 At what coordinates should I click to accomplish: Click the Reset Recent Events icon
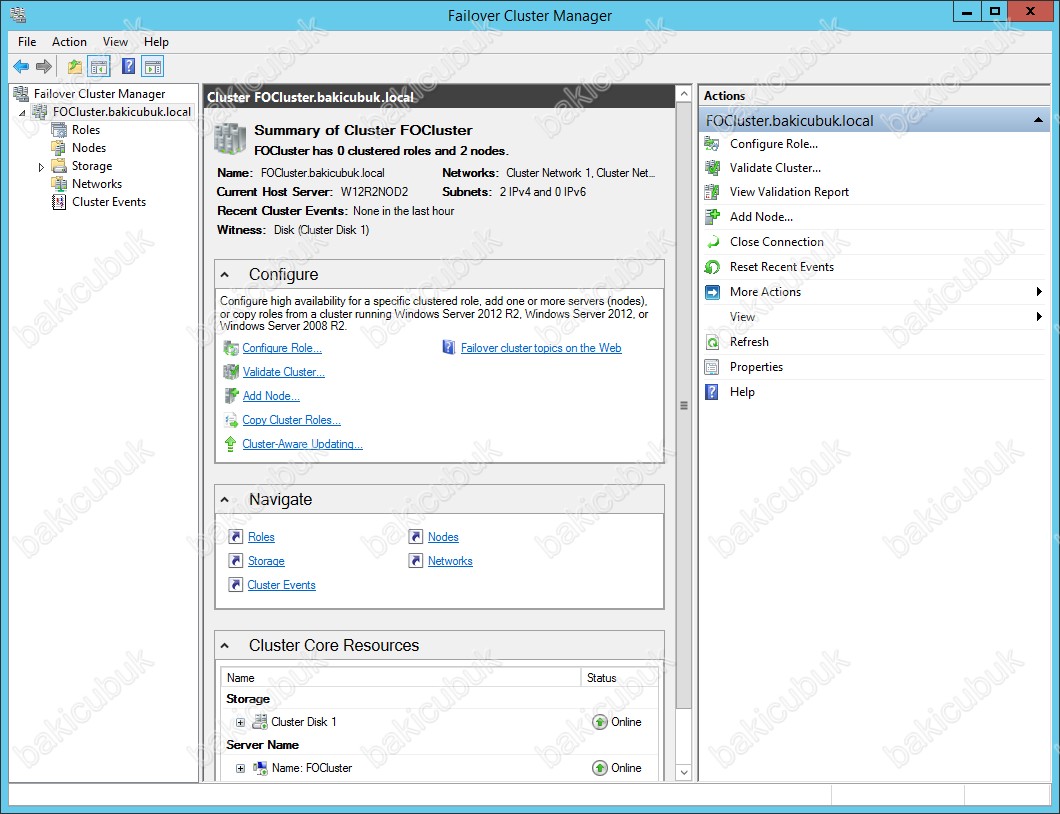[x=713, y=267]
